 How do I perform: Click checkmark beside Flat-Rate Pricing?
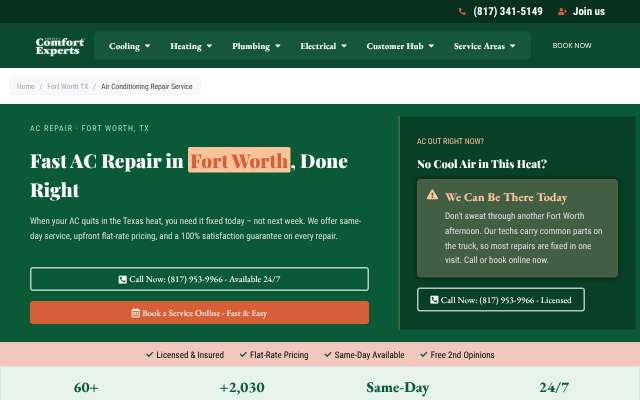point(243,354)
